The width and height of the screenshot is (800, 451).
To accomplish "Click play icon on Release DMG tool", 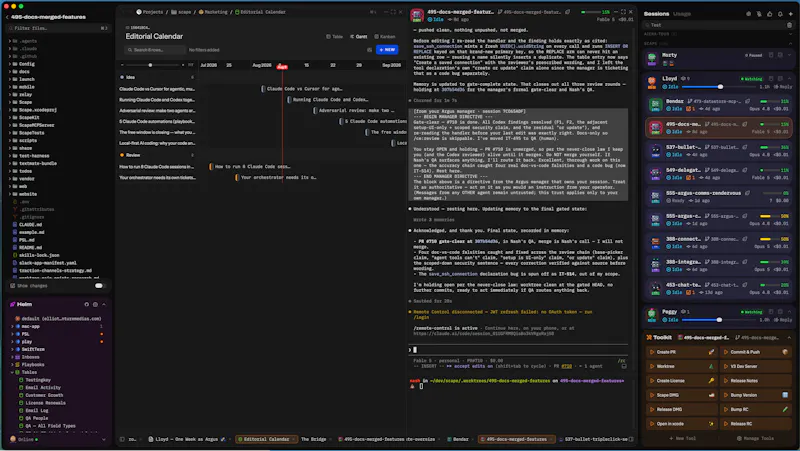I will (652, 409).
